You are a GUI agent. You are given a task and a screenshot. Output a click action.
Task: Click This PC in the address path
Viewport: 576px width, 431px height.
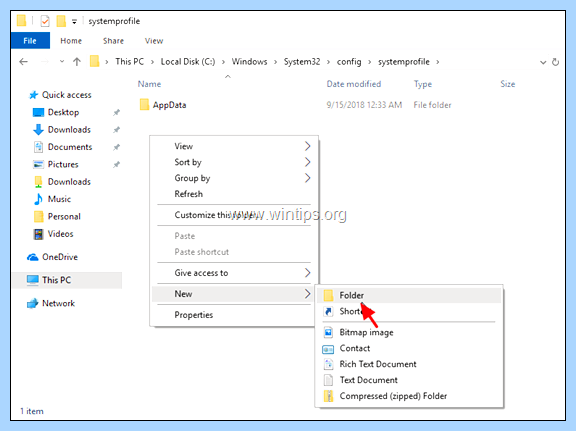tap(129, 62)
